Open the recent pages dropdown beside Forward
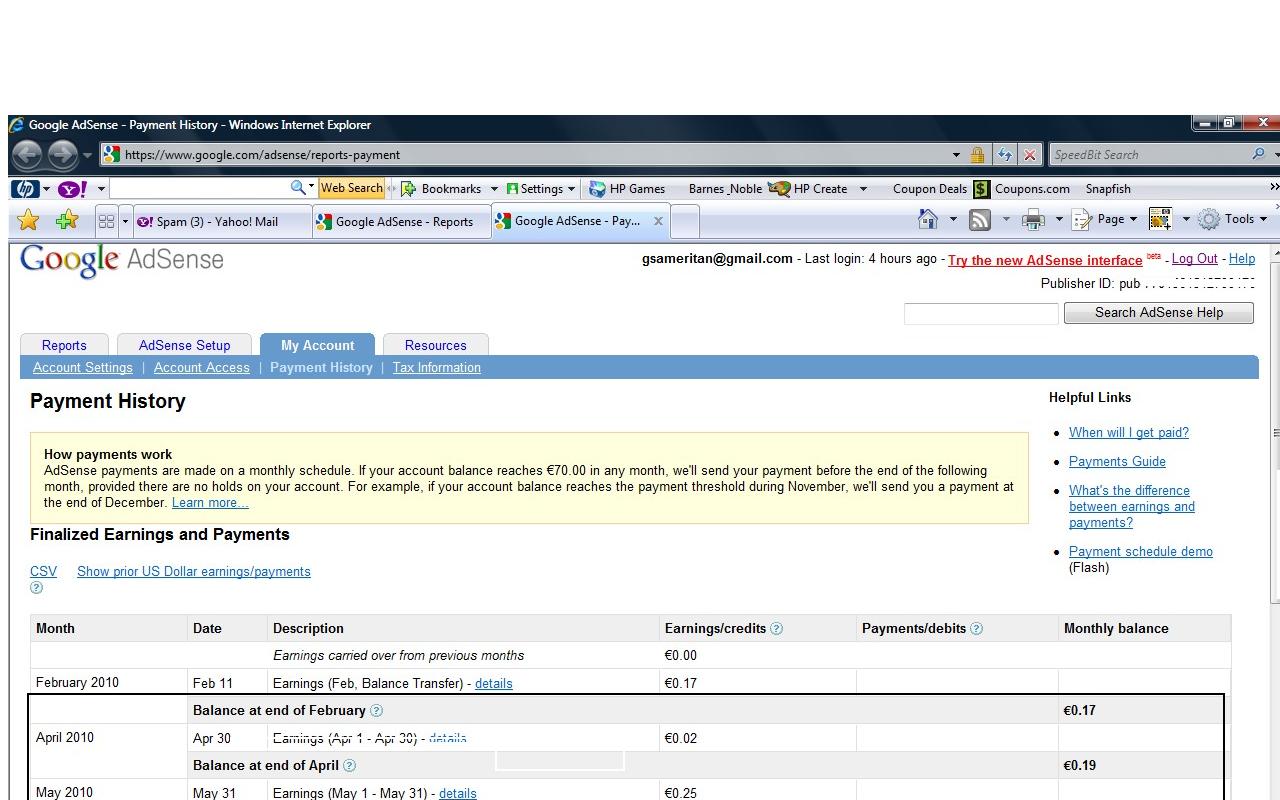The width and height of the screenshot is (1280, 800). [87, 155]
